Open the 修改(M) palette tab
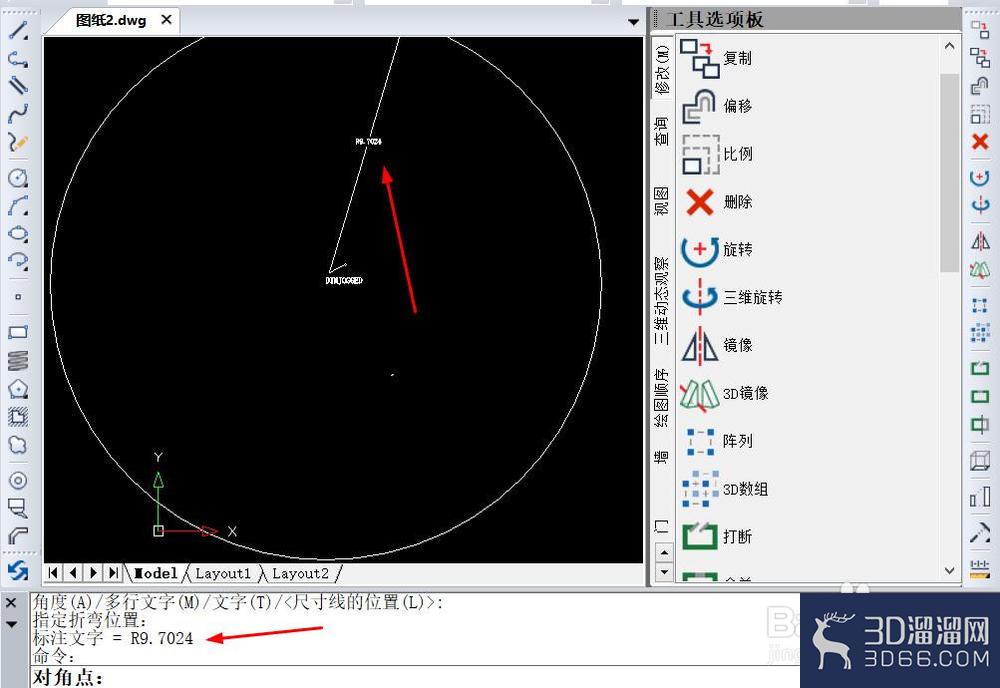The width and height of the screenshot is (1000, 688). (x=663, y=68)
